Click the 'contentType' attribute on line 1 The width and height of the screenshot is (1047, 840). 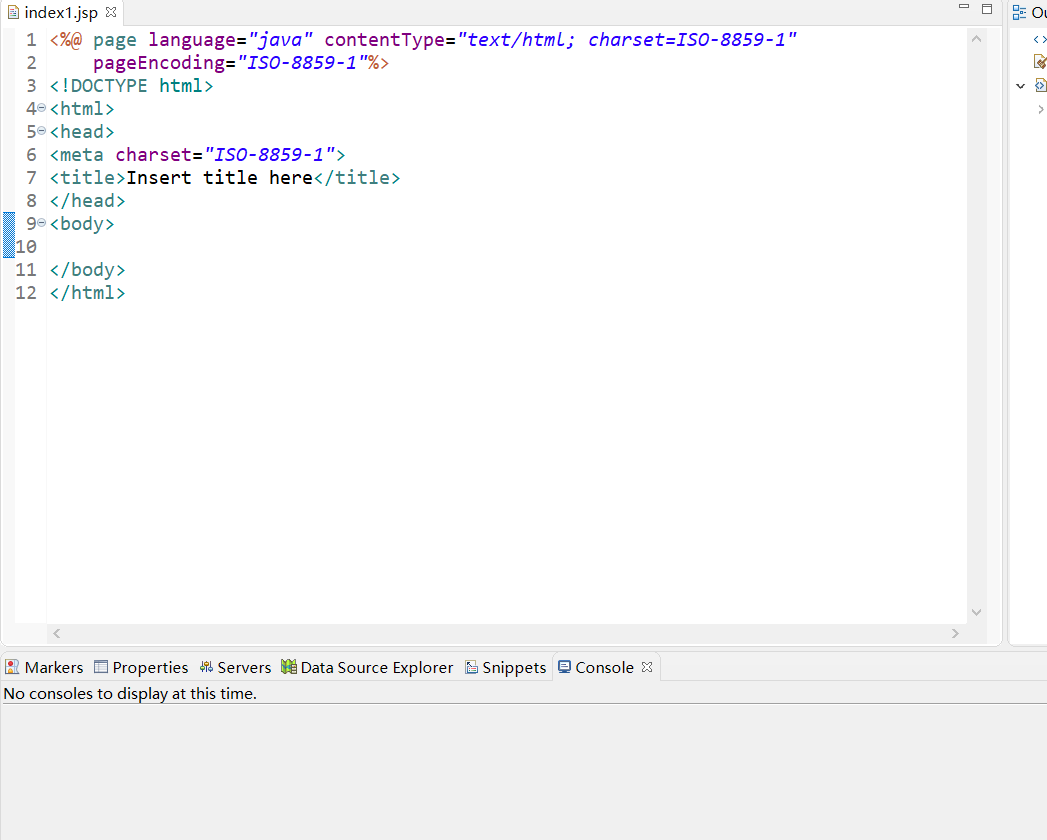coord(385,40)
